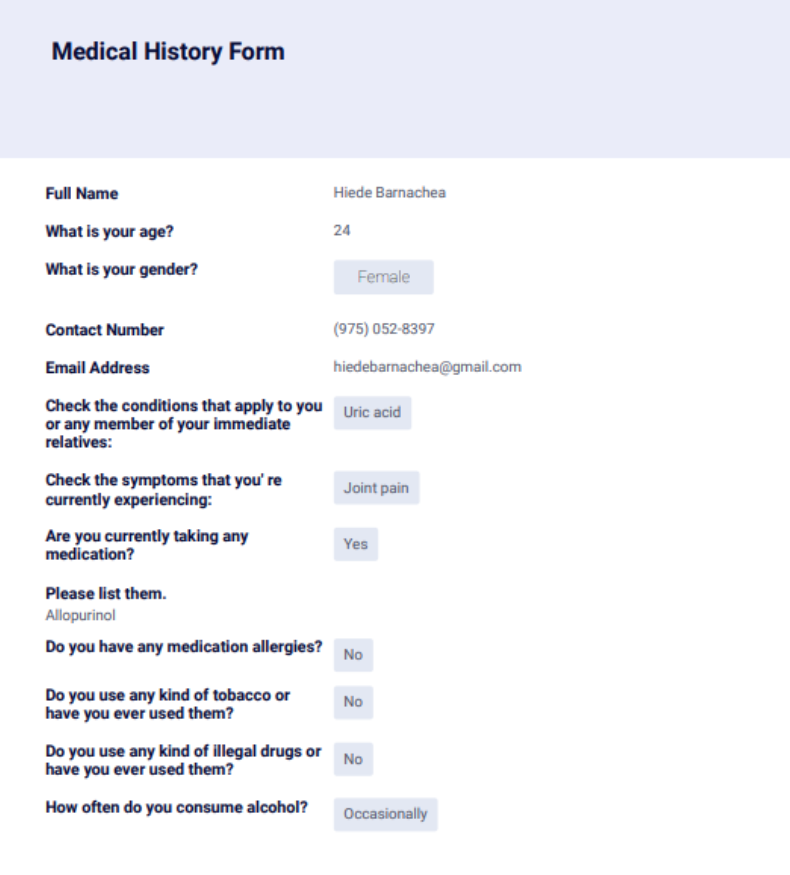Click the Contact Number label

click(x=105, y=330)
